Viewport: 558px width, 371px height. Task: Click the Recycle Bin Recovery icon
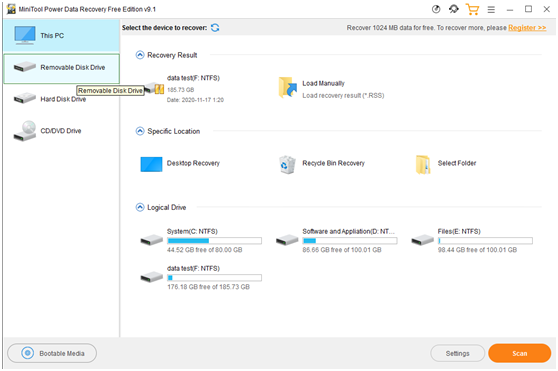tap(287, 164)
